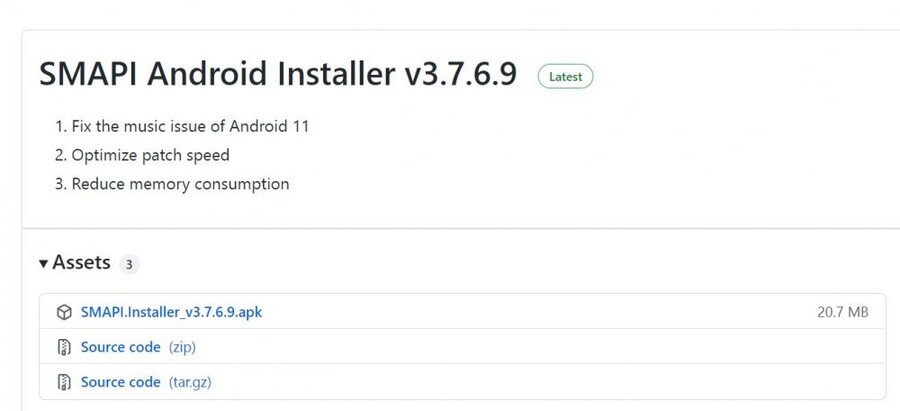900x411 pixels.
Task: Click the SMAPI Android Installer v3.7.6.9 title
Action: pos(278,75)
